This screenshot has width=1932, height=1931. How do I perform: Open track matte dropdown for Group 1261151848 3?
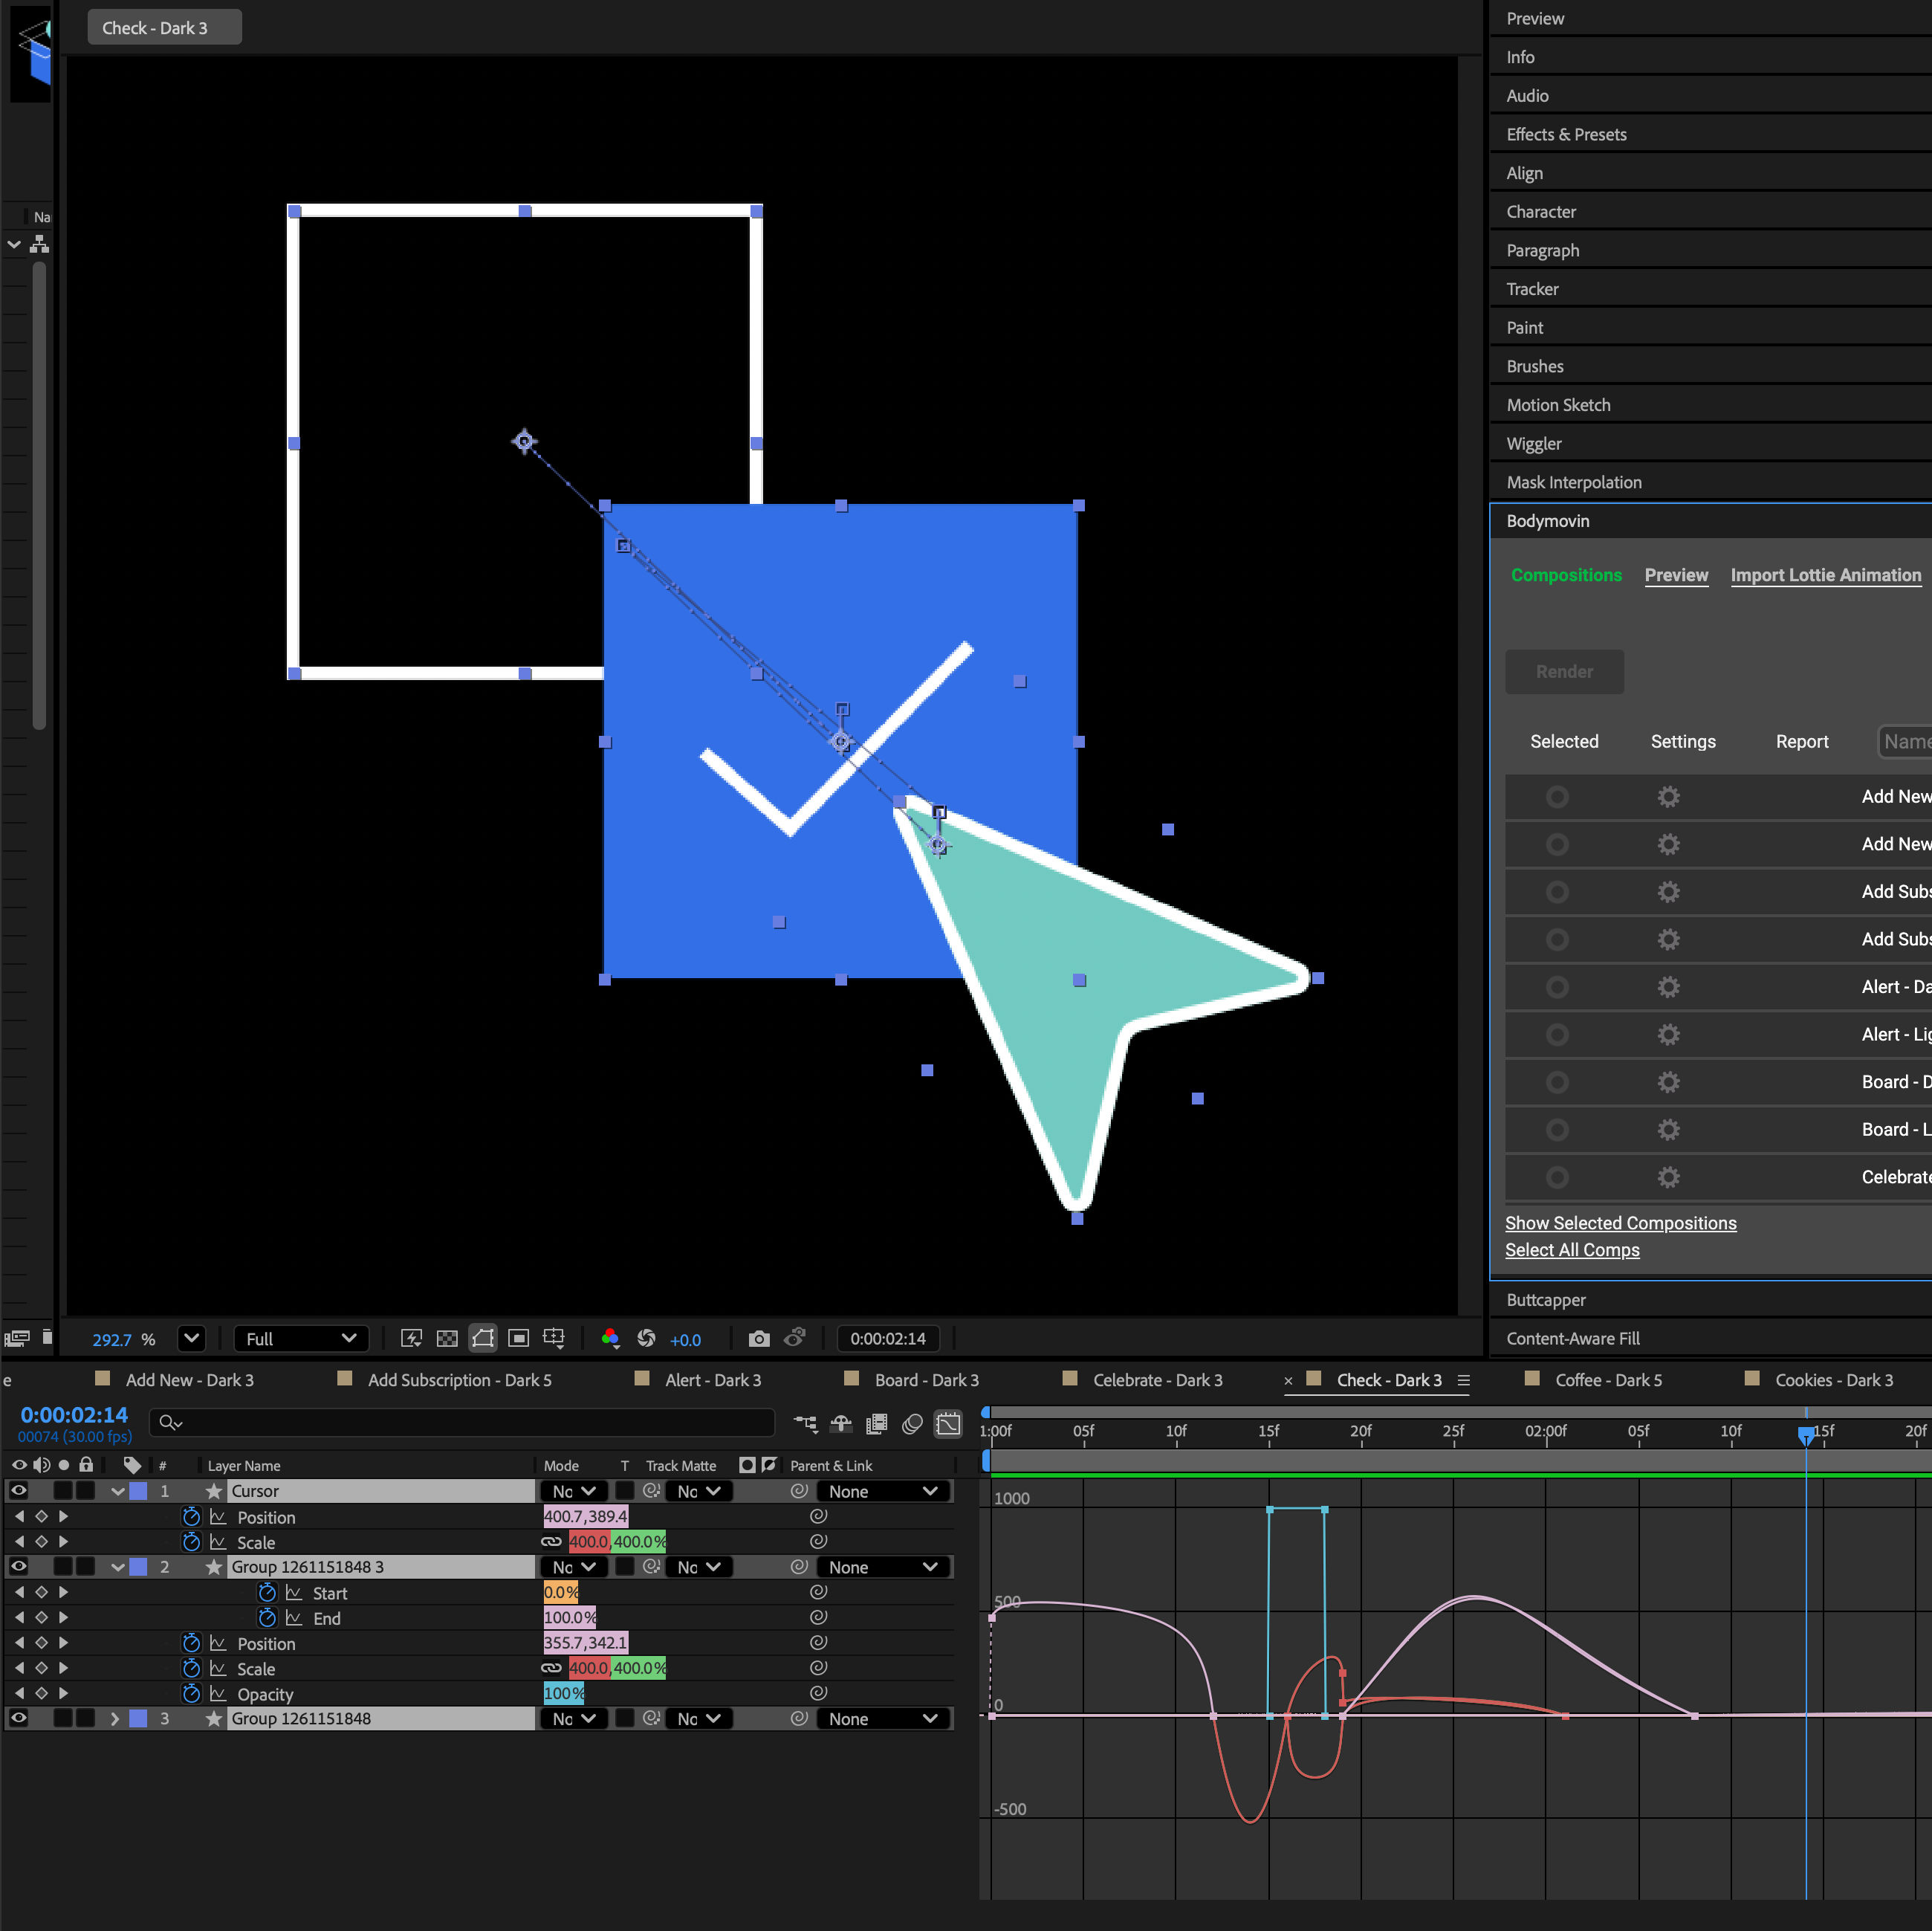click(698, 1567)
